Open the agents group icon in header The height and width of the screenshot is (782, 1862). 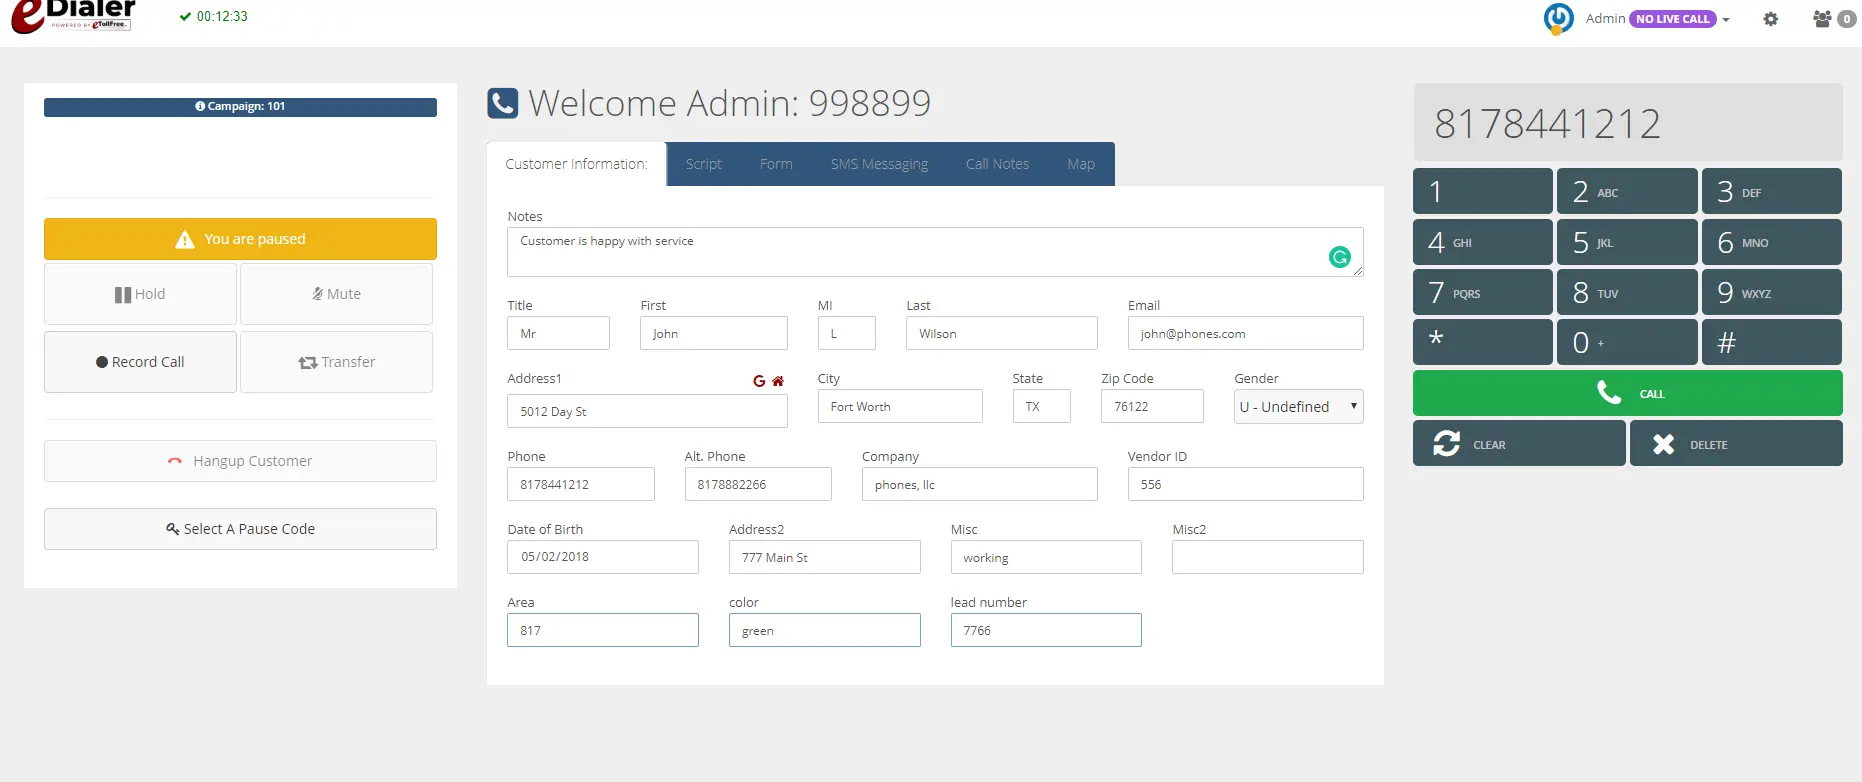point(1823,19)
